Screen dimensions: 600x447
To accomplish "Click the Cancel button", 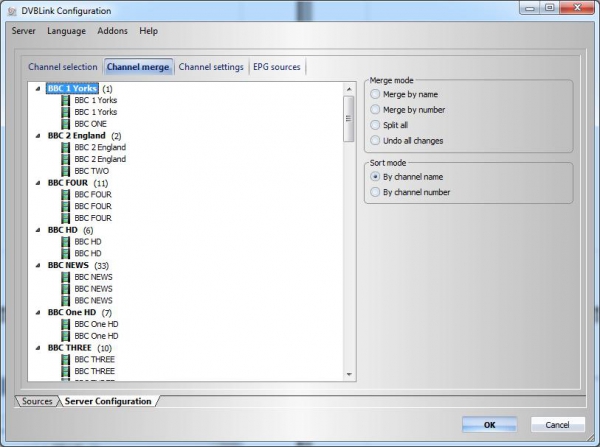I will click(558, 425).
